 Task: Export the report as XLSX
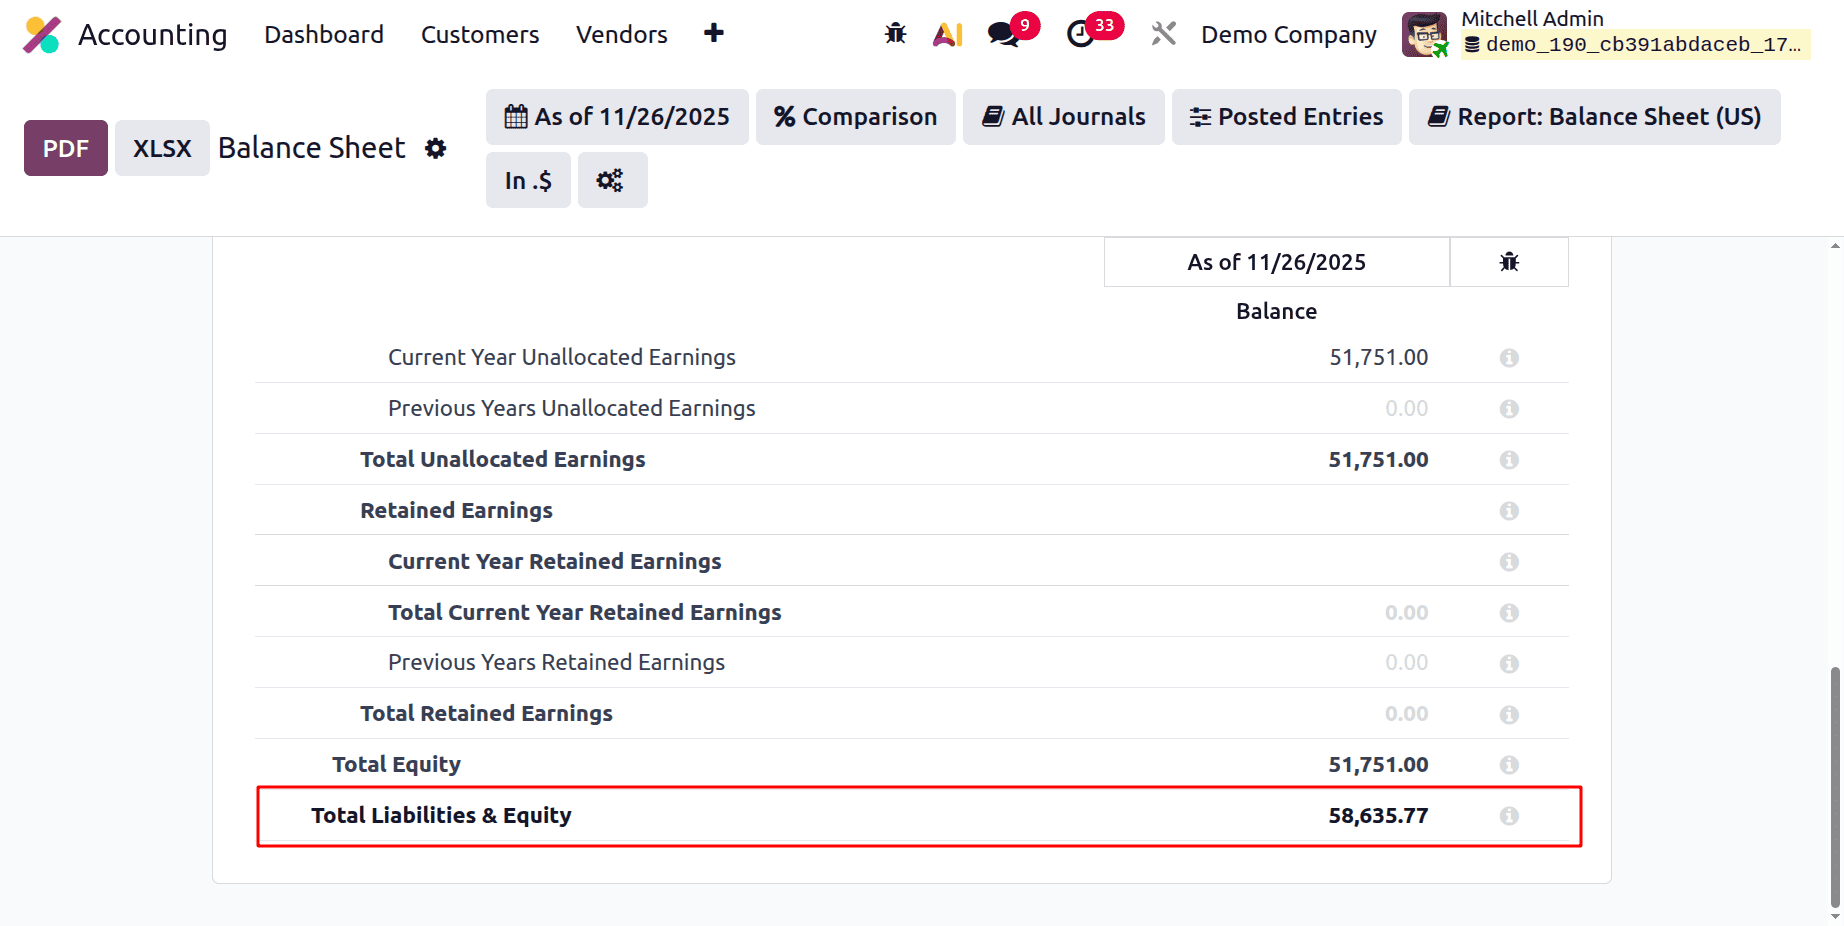(162, 148)
